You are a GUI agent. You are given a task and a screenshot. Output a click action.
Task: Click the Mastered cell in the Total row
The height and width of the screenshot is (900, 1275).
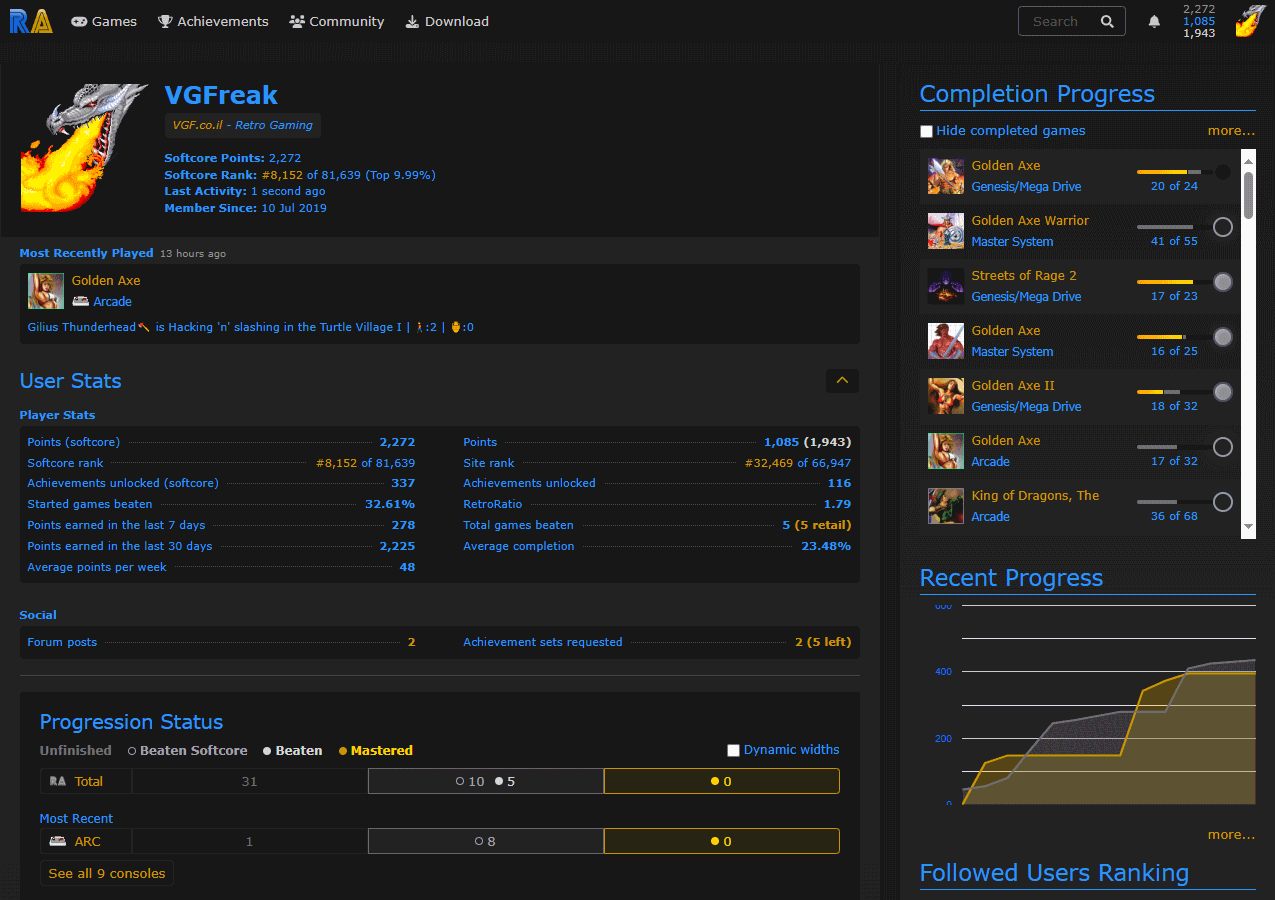[x=722, y=781]
